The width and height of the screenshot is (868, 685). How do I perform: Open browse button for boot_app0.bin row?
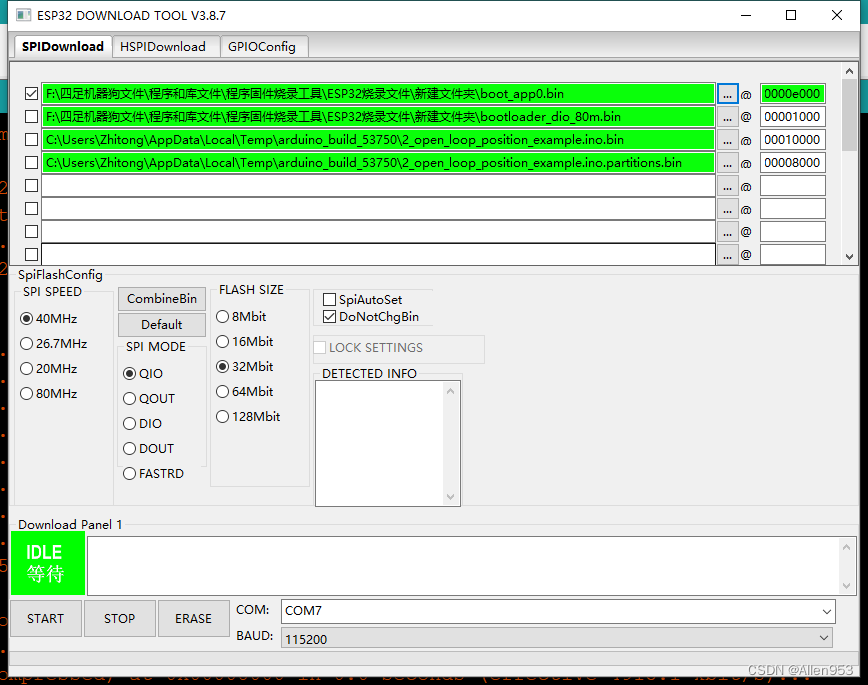tap(727, 94)
